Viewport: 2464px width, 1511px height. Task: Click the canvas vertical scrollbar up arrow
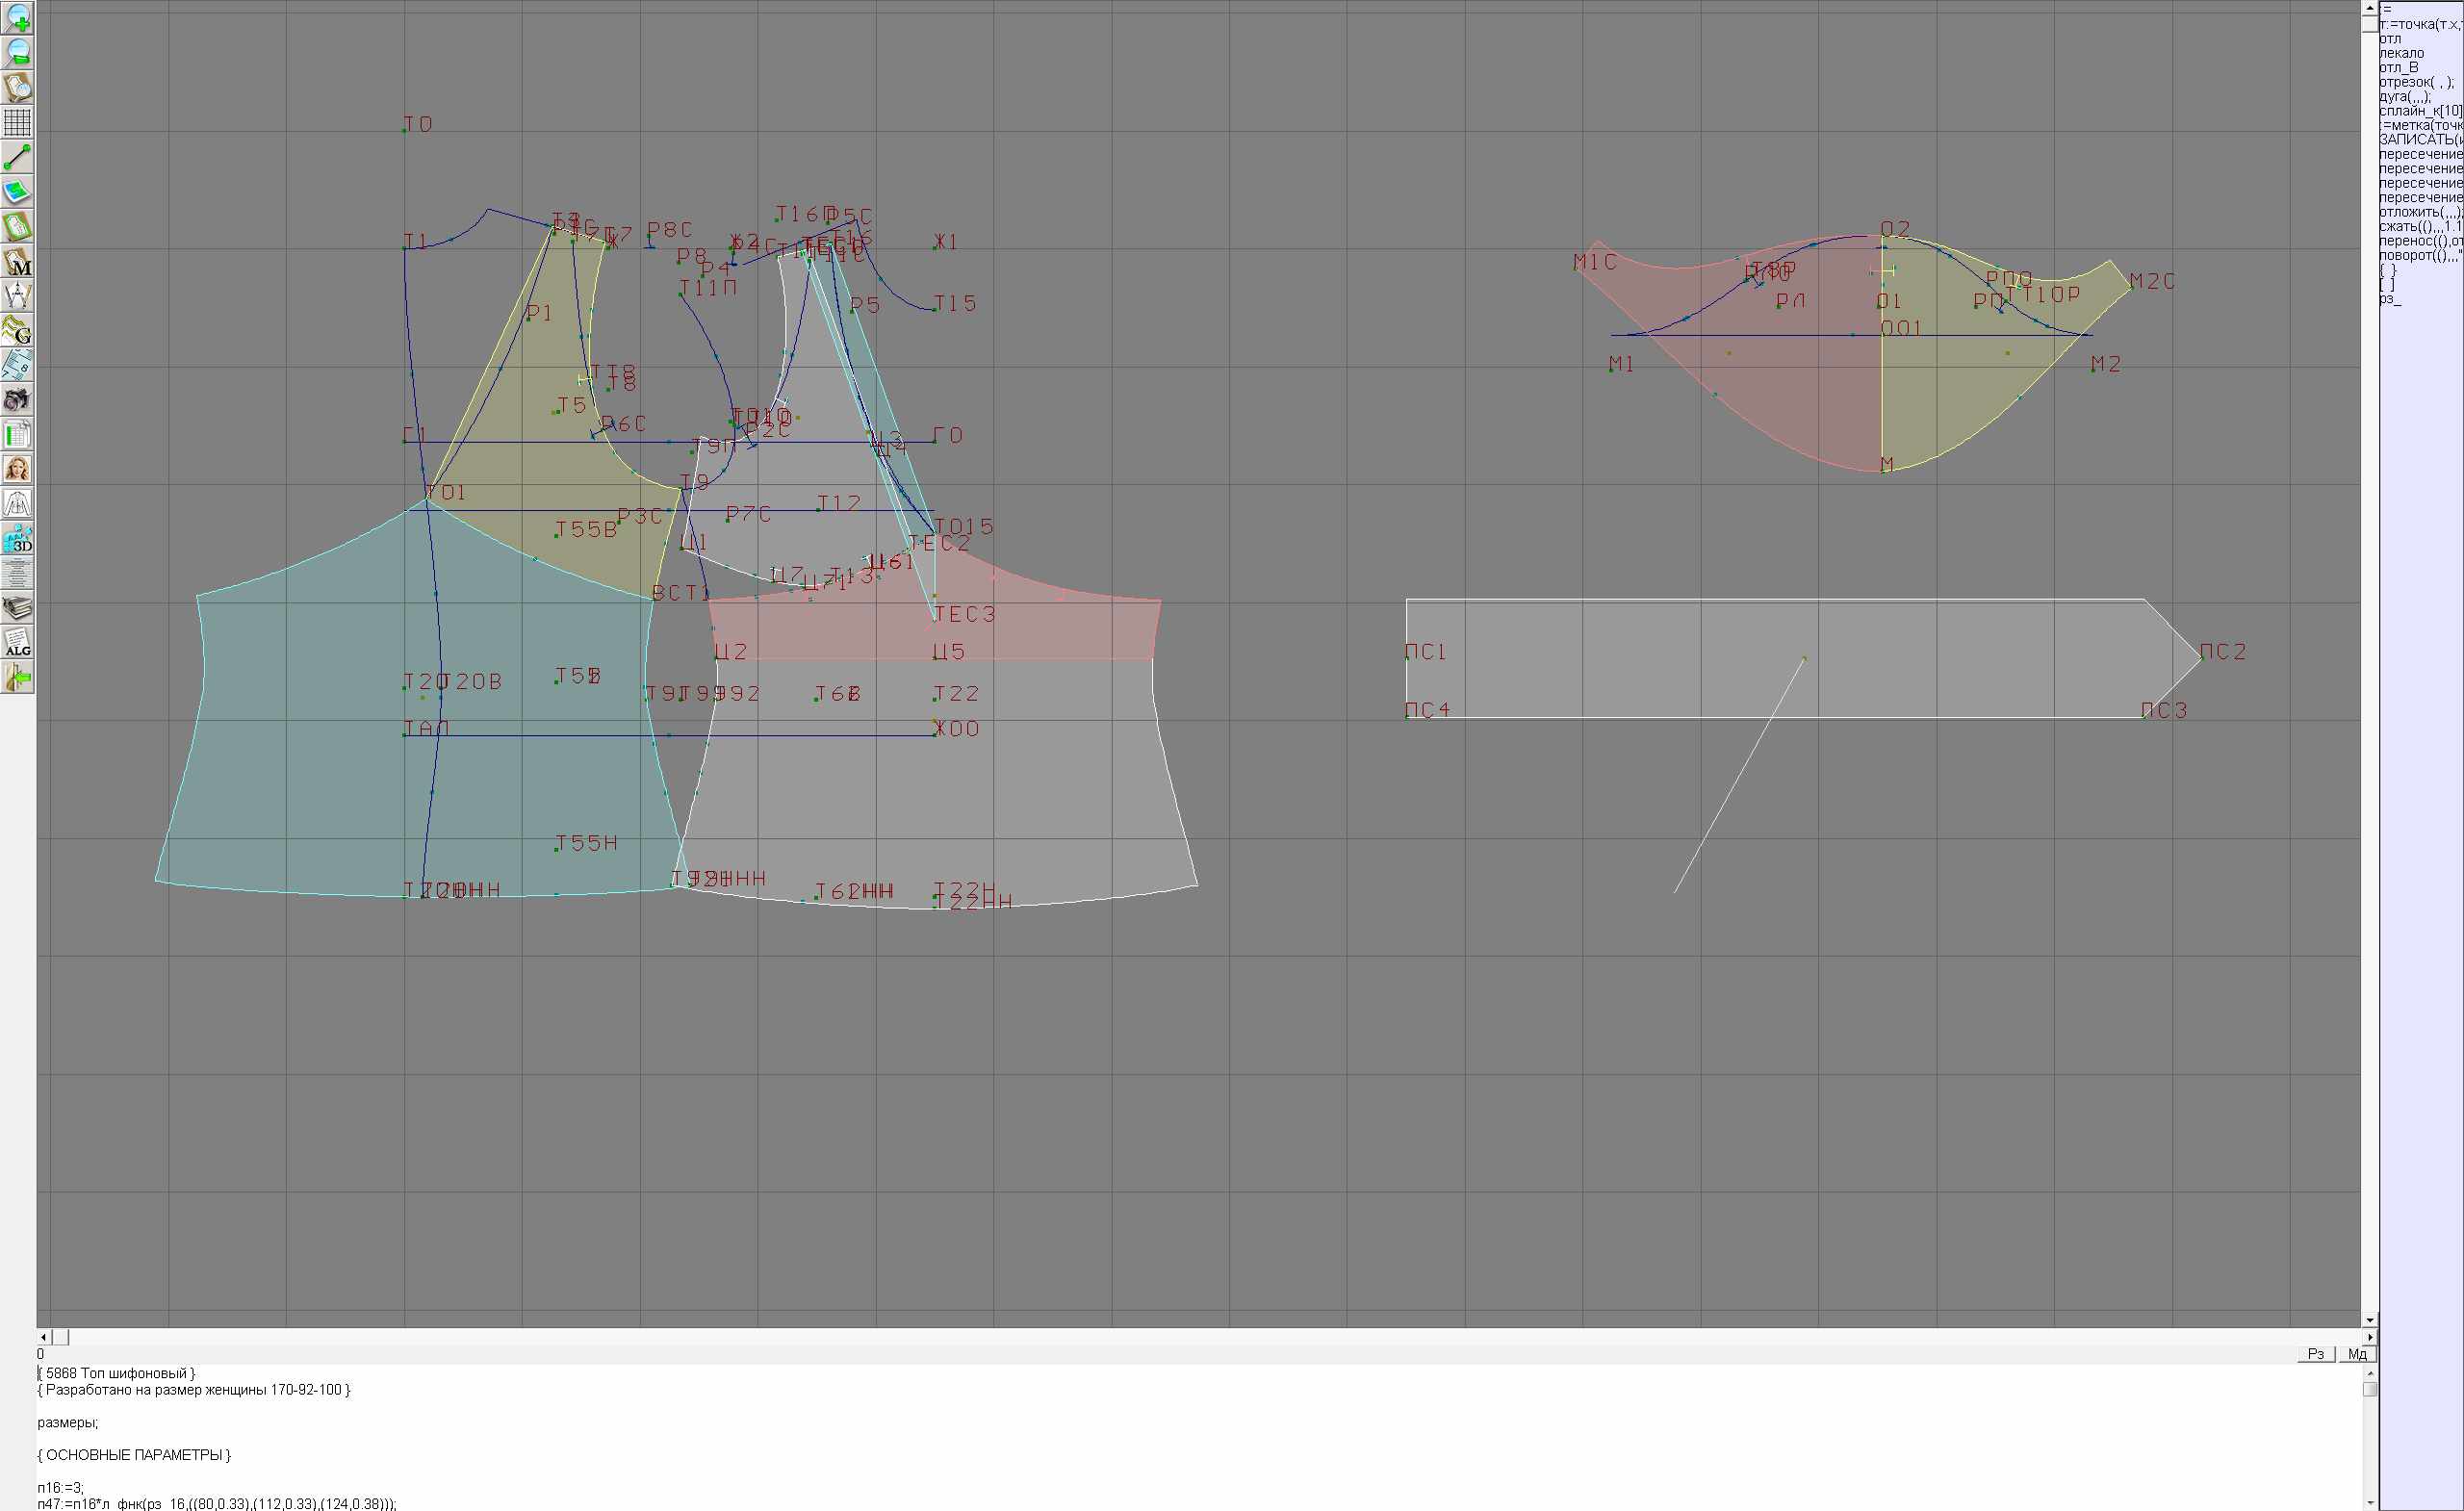pyautogui.click(x=2369, y=8)
